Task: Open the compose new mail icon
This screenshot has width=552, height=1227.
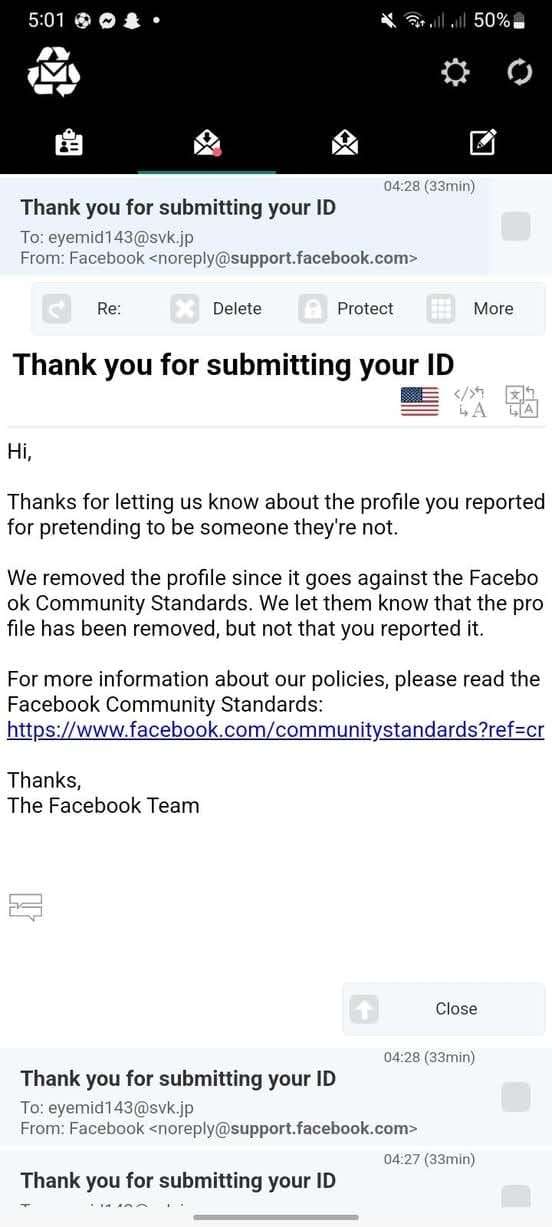Action: click(x=484, y=143)
